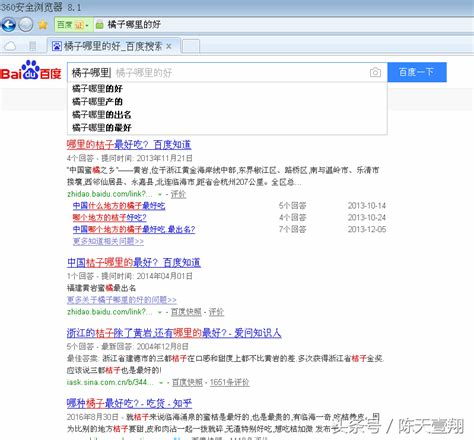The image size is (474, 440).
Task: Click 评价 link under first result
Action: tap(178, 194)
